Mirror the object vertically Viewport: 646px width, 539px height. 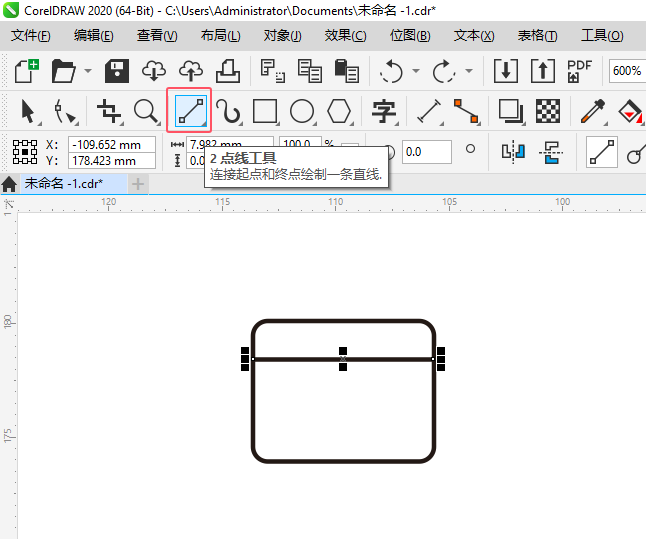(x=551, y=152)
